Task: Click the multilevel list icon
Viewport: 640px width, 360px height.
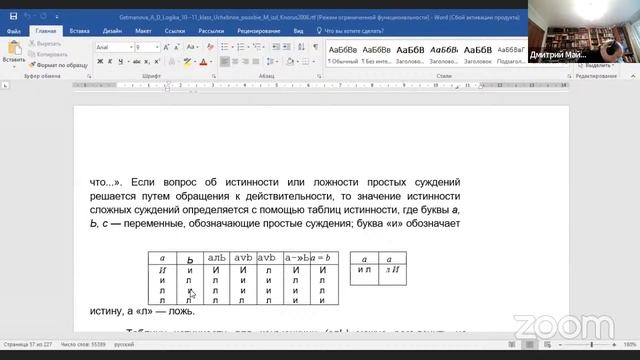Action: tap(257, 47)
